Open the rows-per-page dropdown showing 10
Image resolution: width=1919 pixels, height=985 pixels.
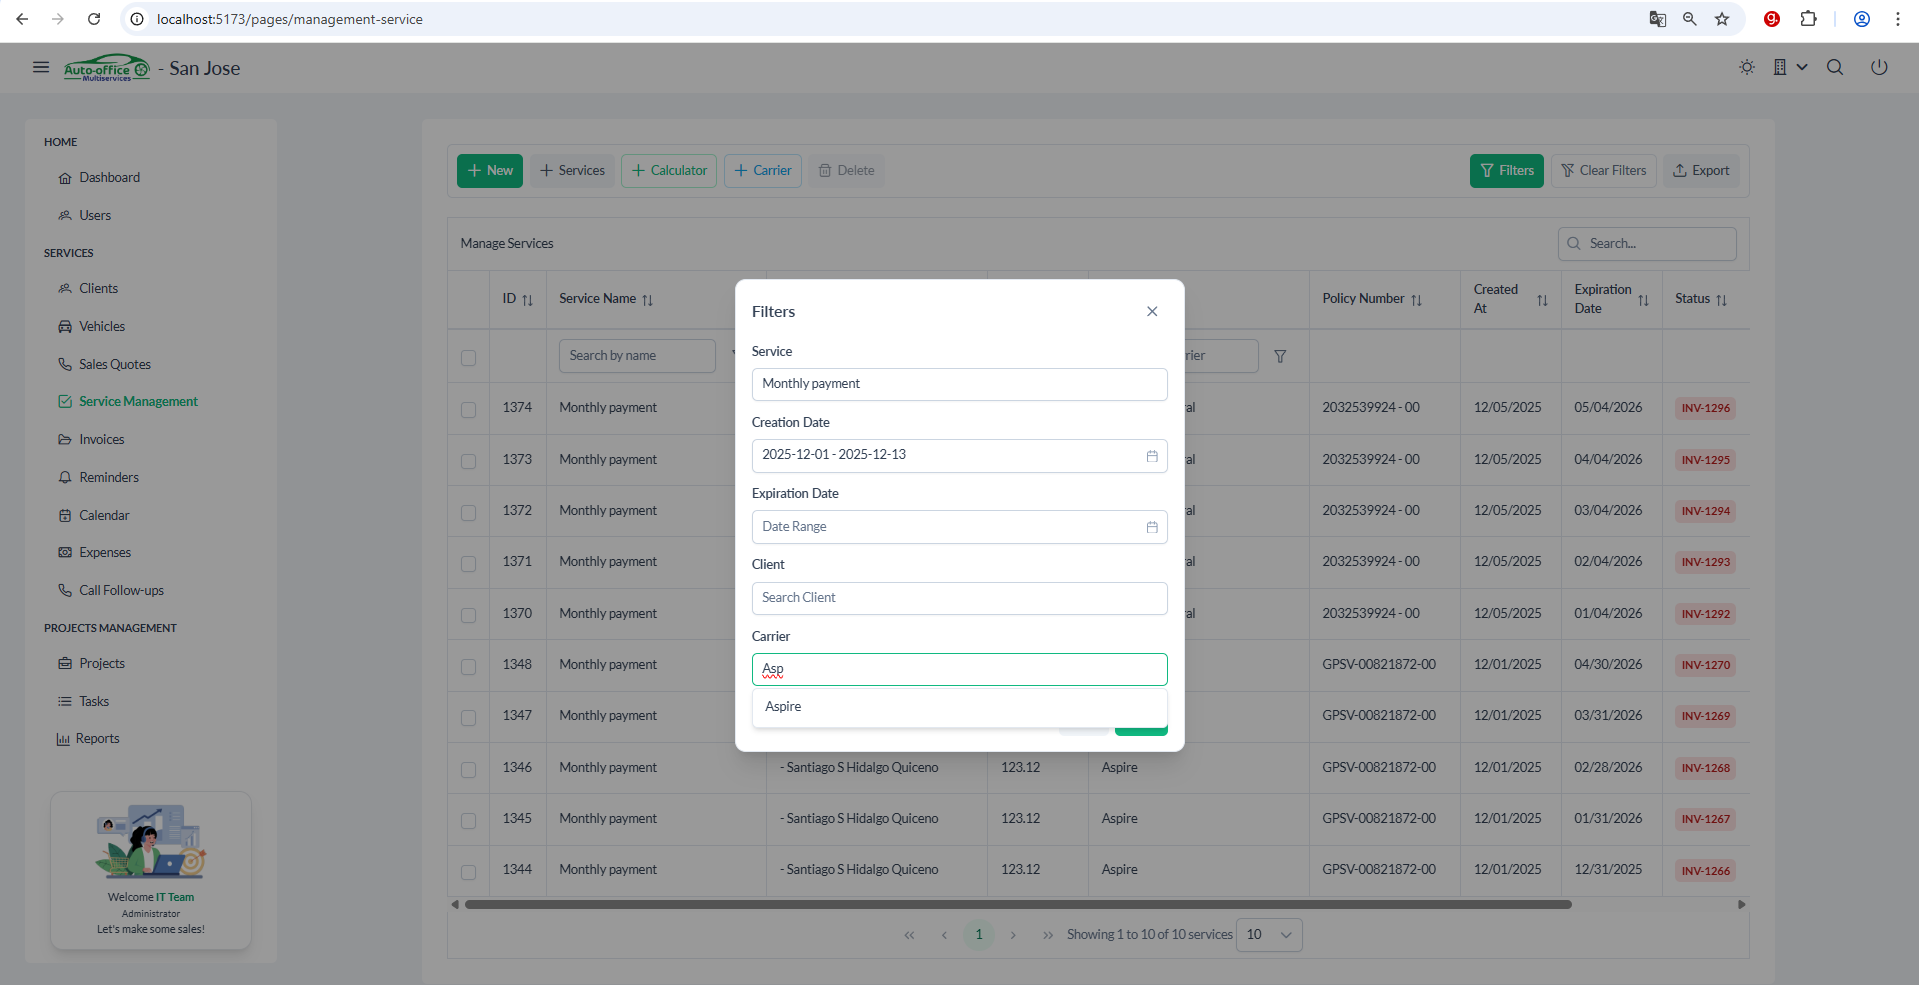1269,935
